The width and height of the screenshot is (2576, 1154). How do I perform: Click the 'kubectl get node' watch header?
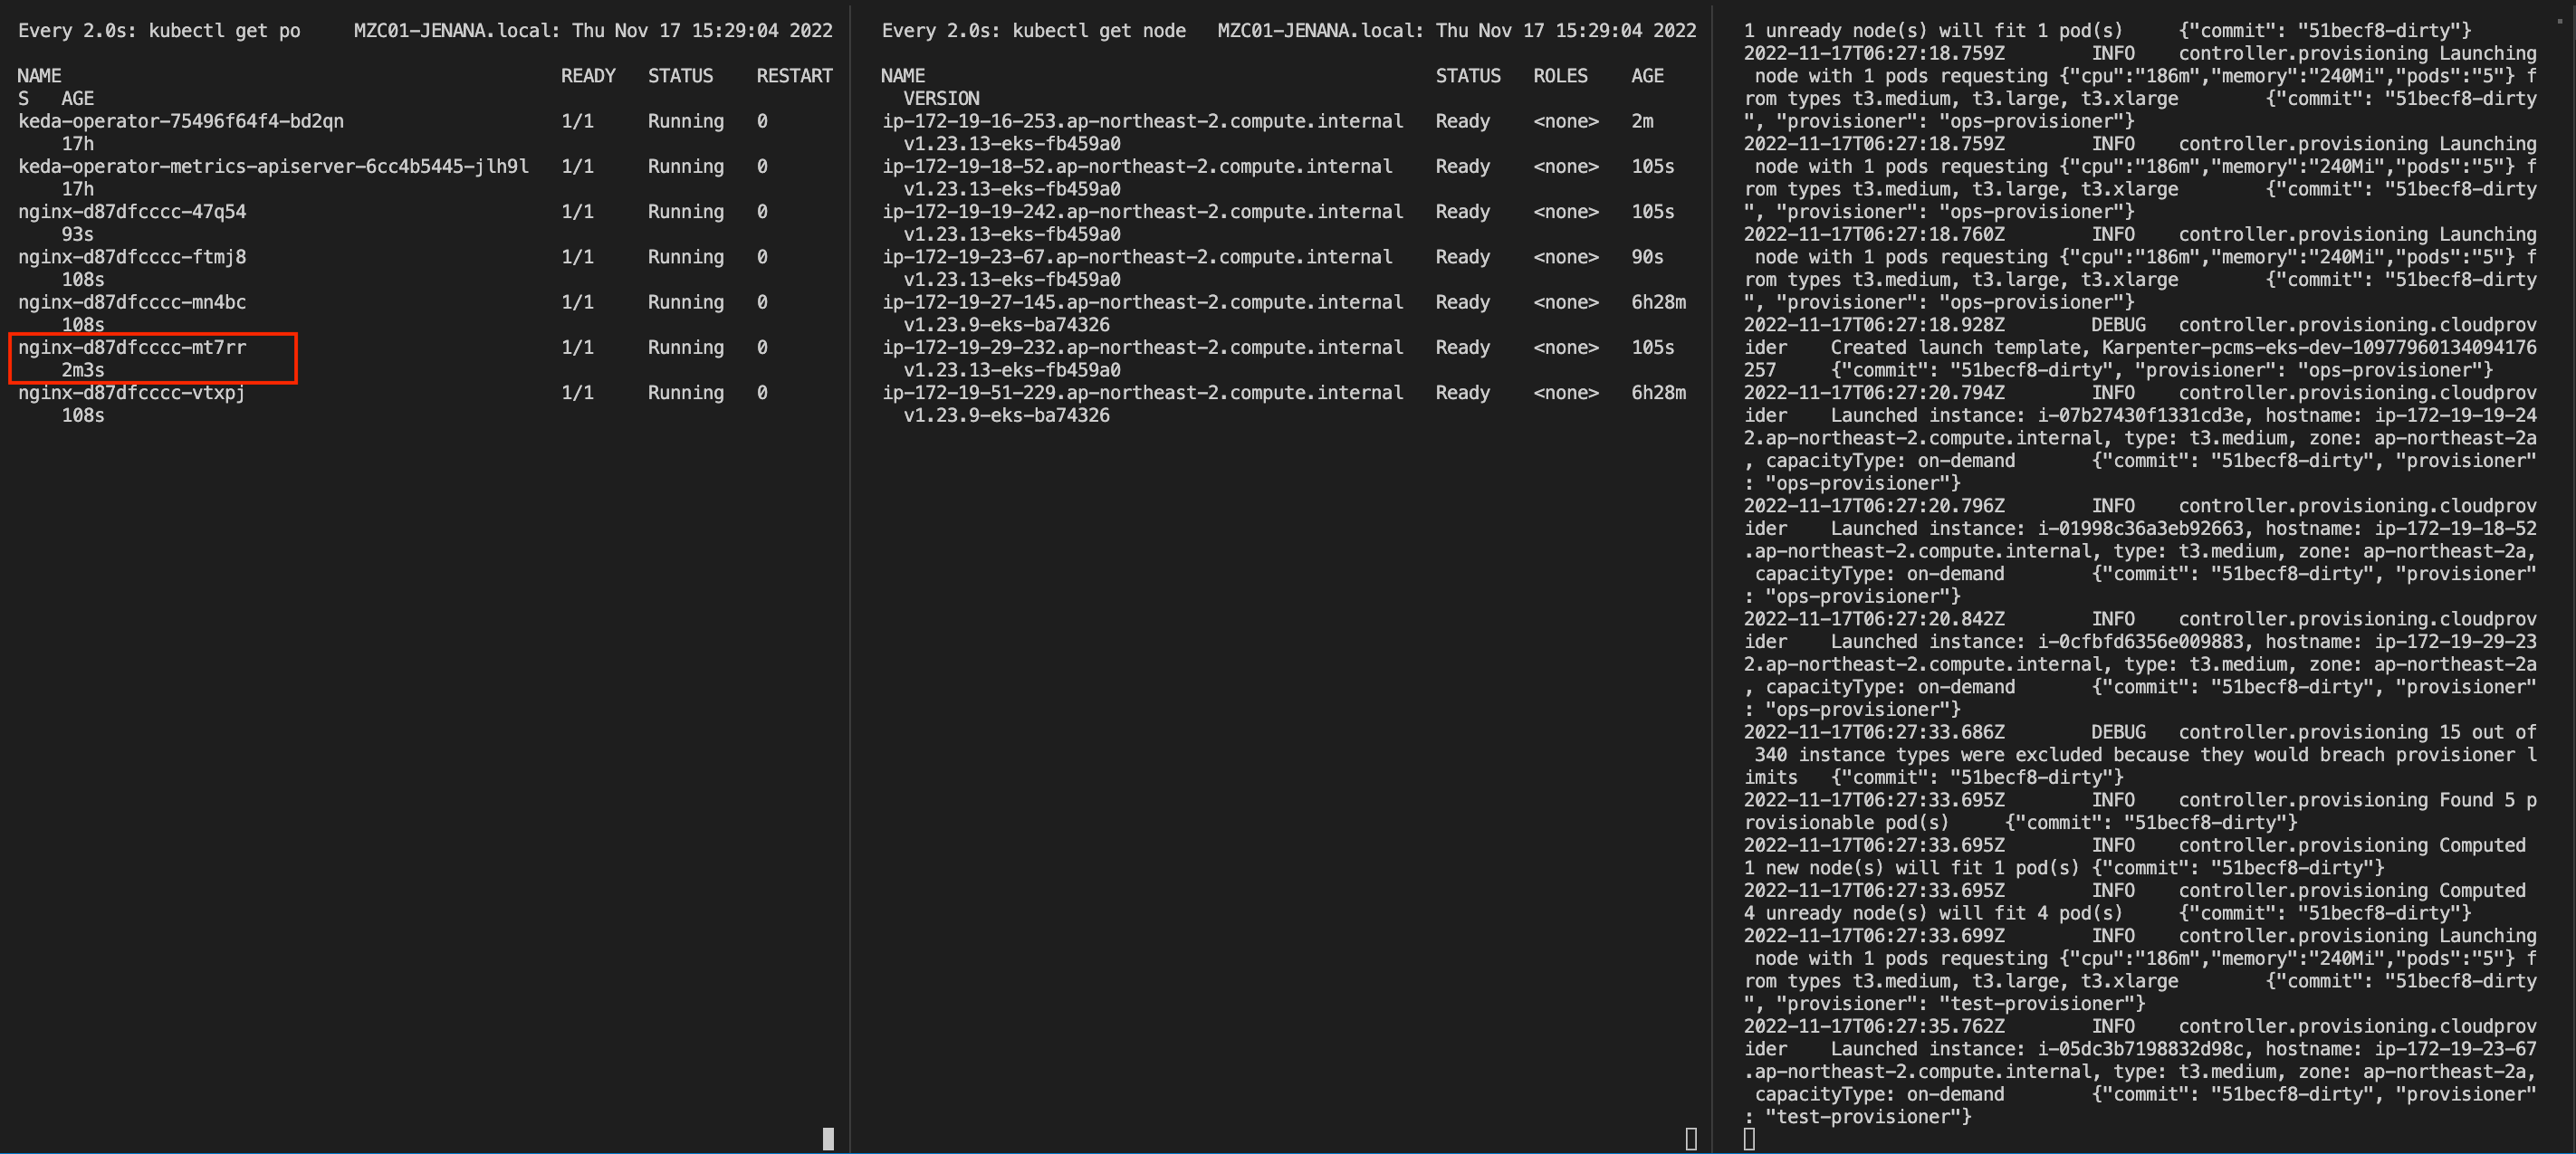1033,31
